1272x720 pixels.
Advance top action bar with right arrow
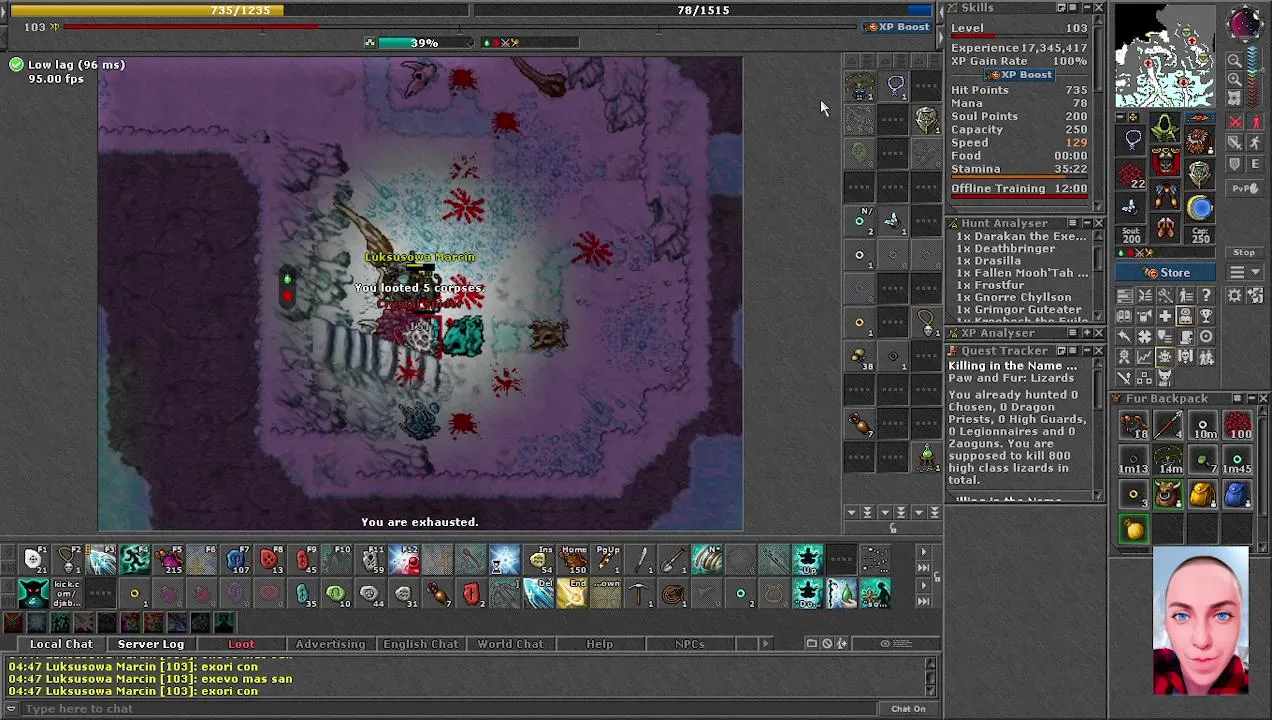[x=923, y=552]
